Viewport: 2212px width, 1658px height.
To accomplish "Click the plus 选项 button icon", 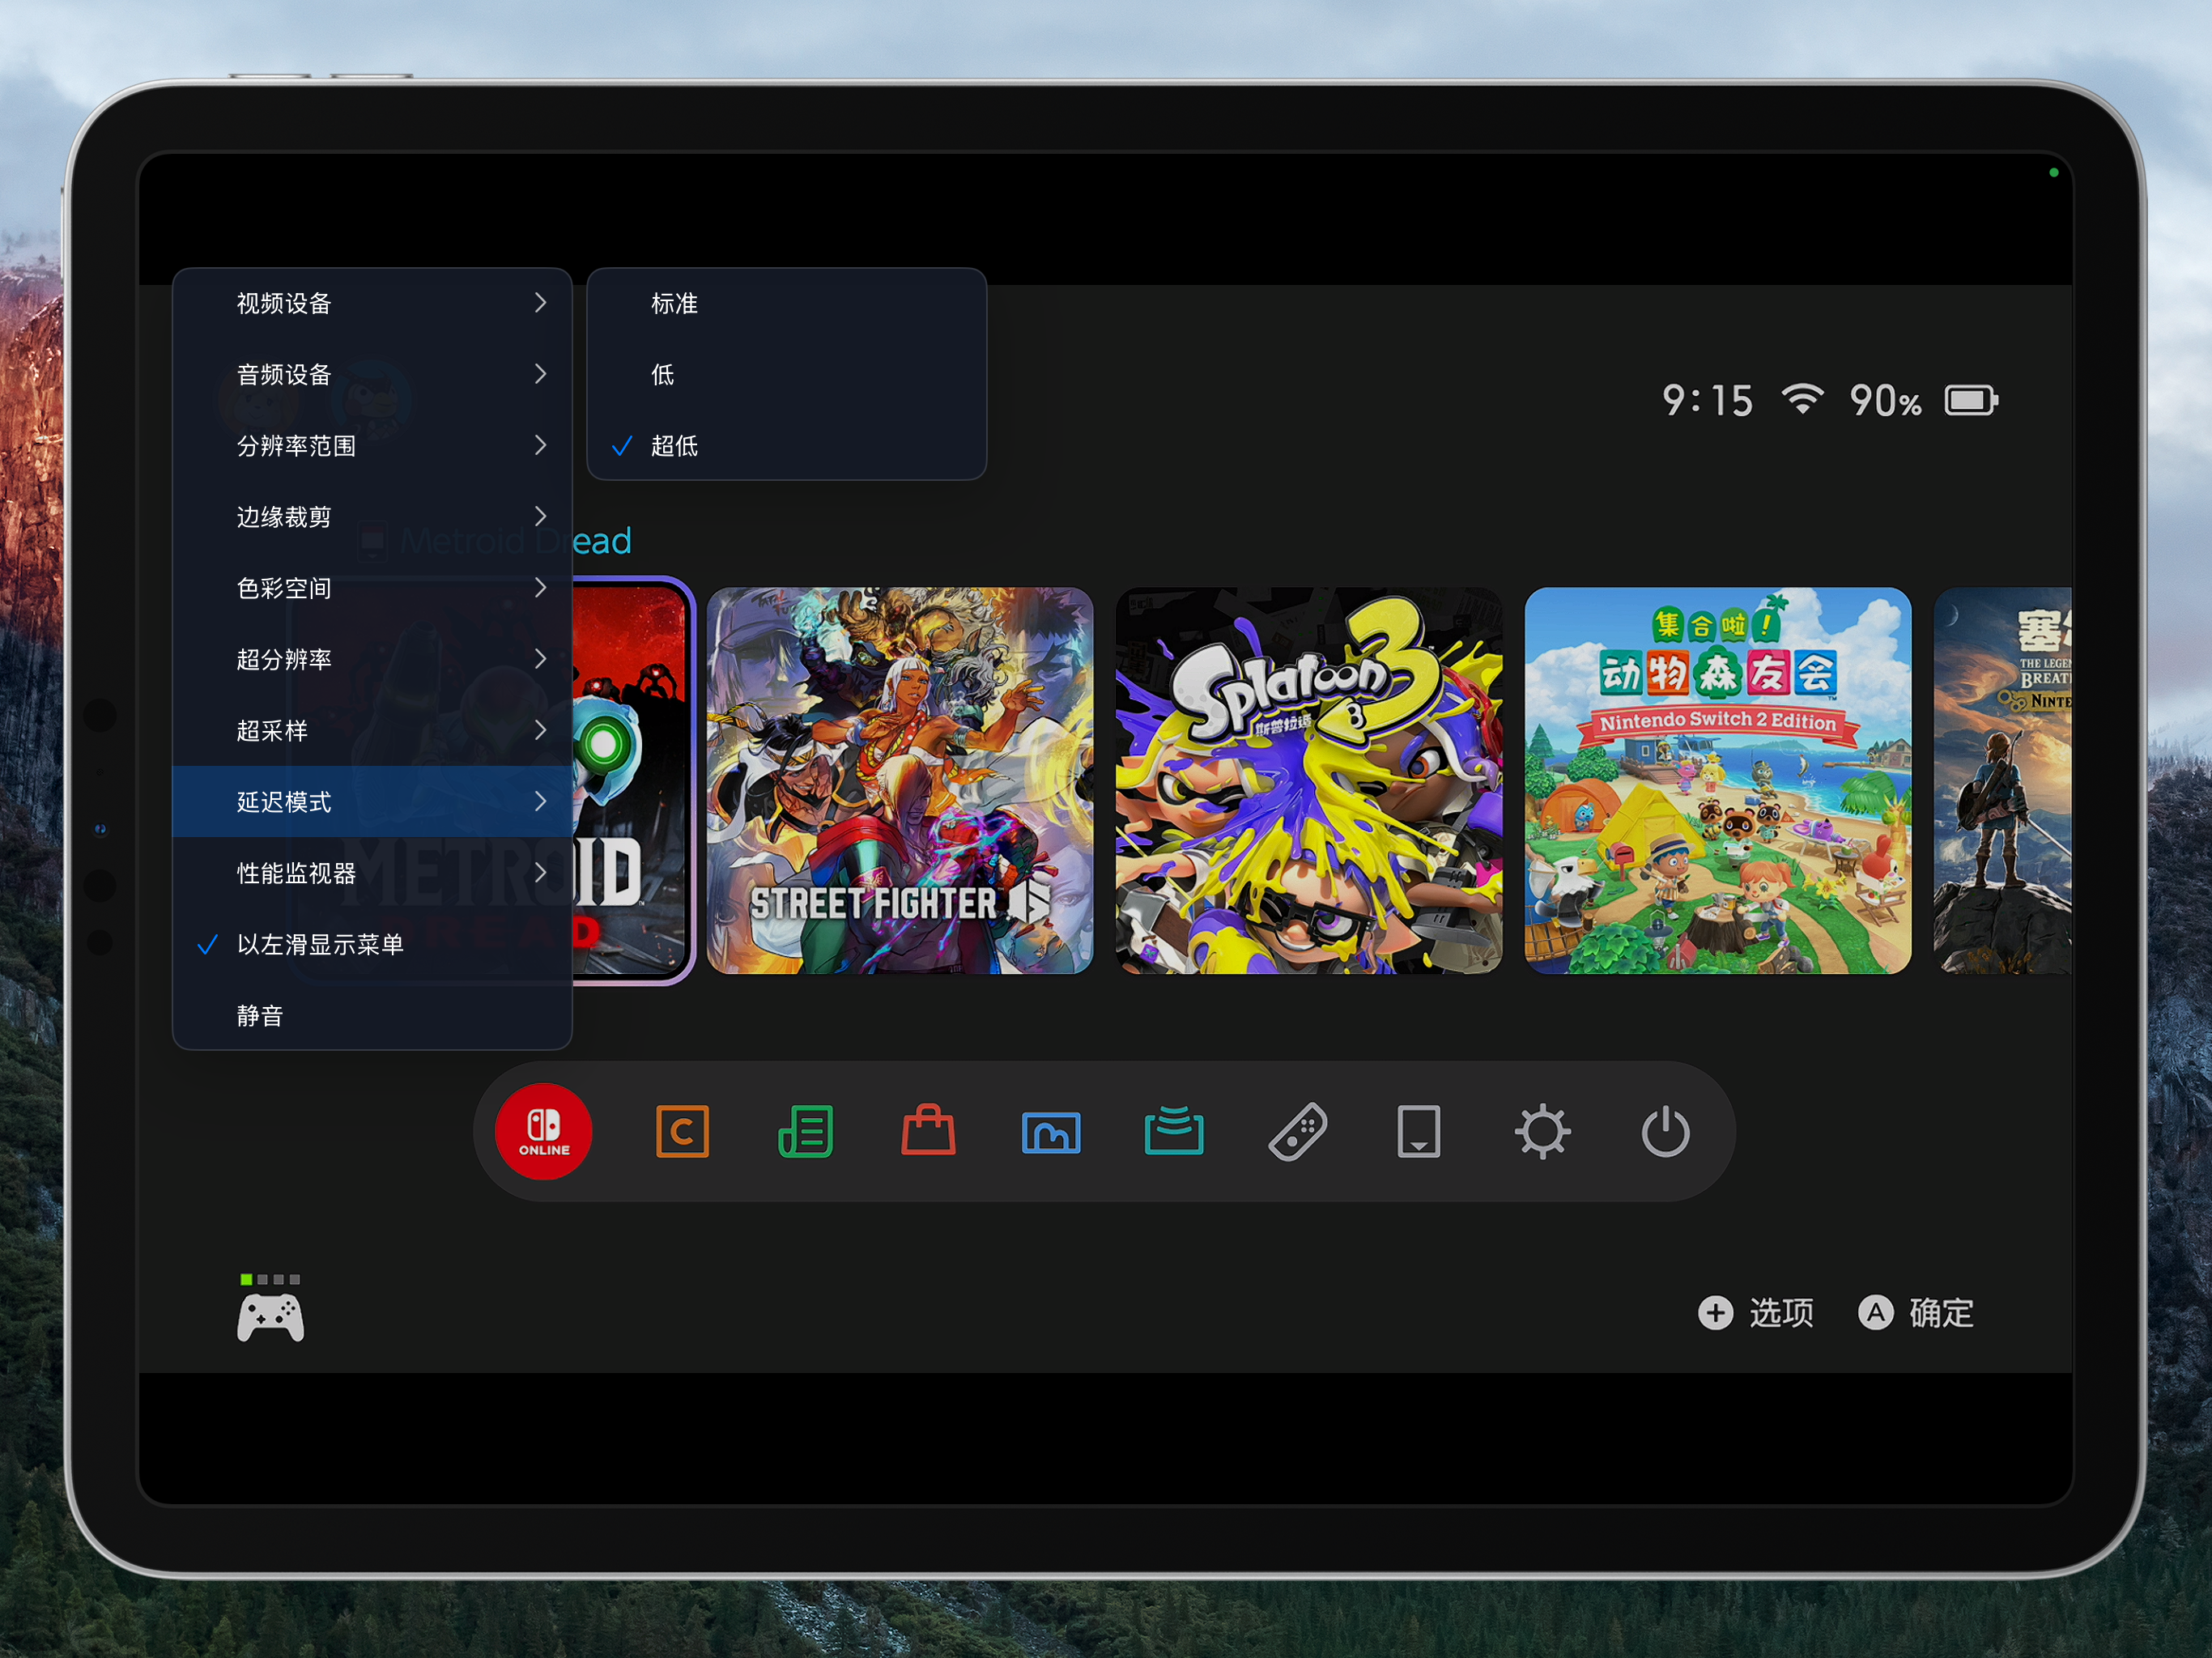I will (1715, 1313).
